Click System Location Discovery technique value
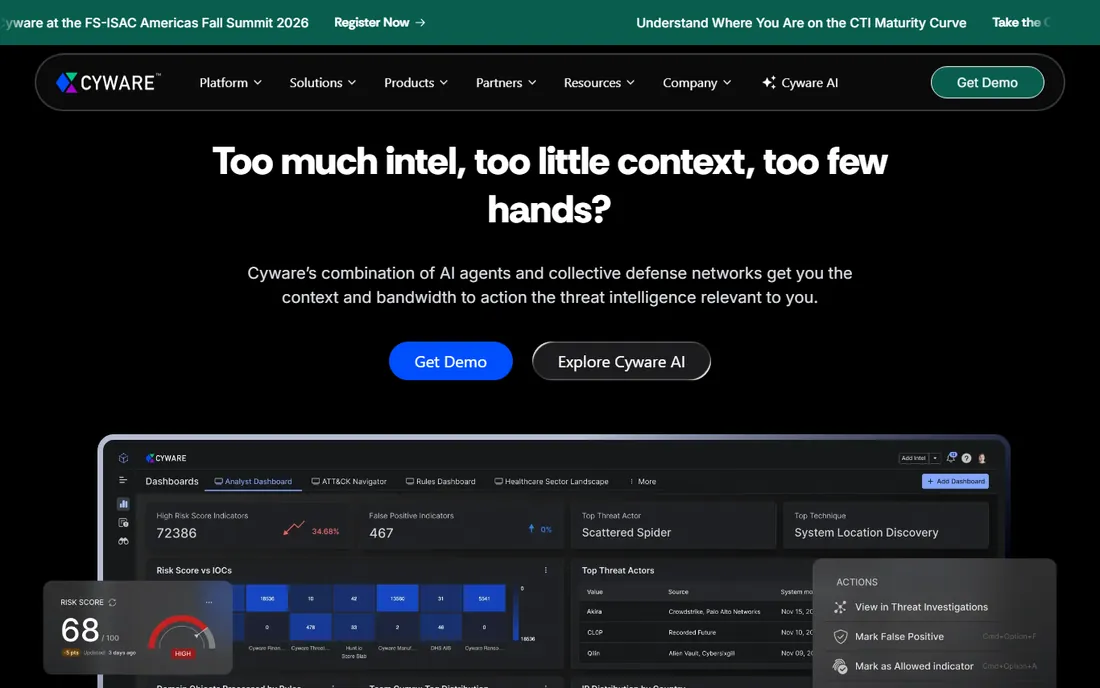Viewport: 1100px width, 688px height. 866,533
